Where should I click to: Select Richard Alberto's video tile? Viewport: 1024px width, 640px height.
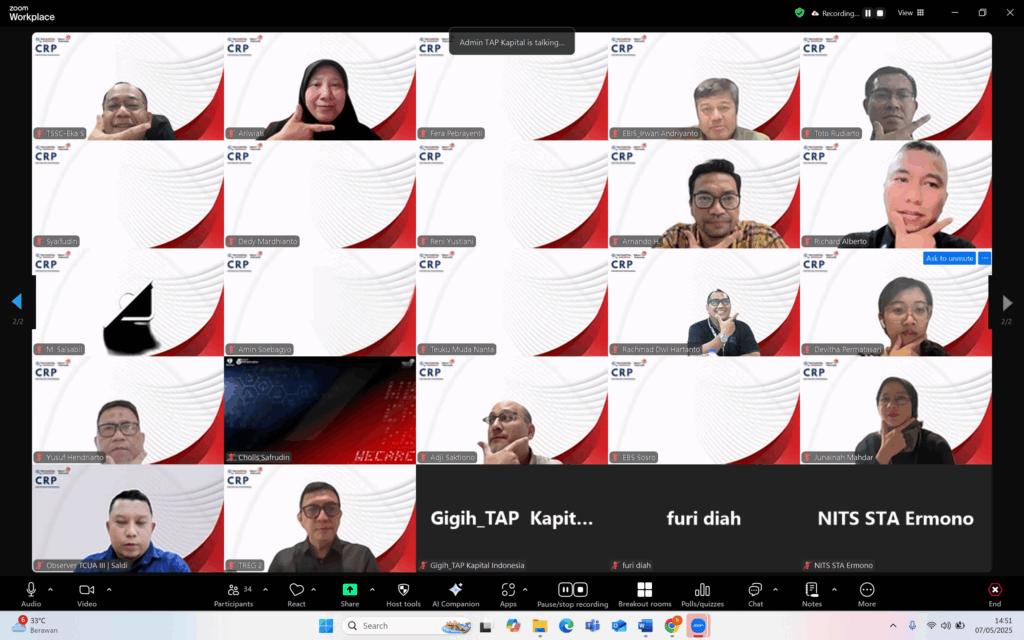coord(896,195)
